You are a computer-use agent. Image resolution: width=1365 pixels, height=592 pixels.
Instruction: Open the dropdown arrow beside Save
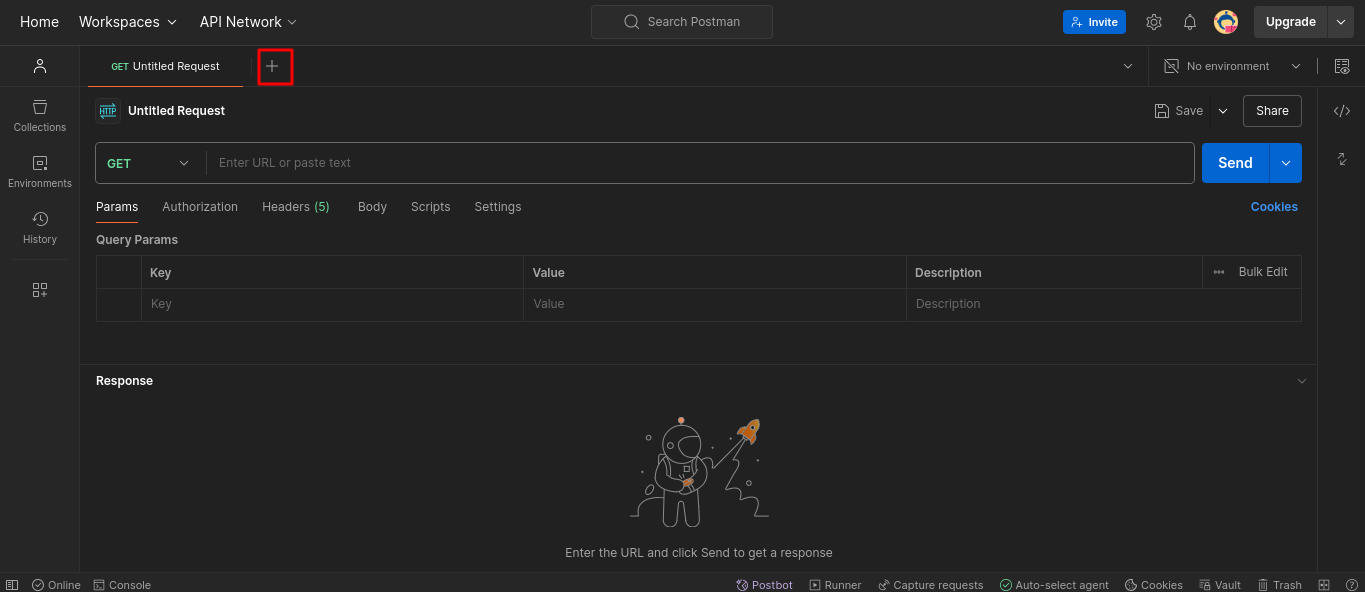(x=1223, y=111)
